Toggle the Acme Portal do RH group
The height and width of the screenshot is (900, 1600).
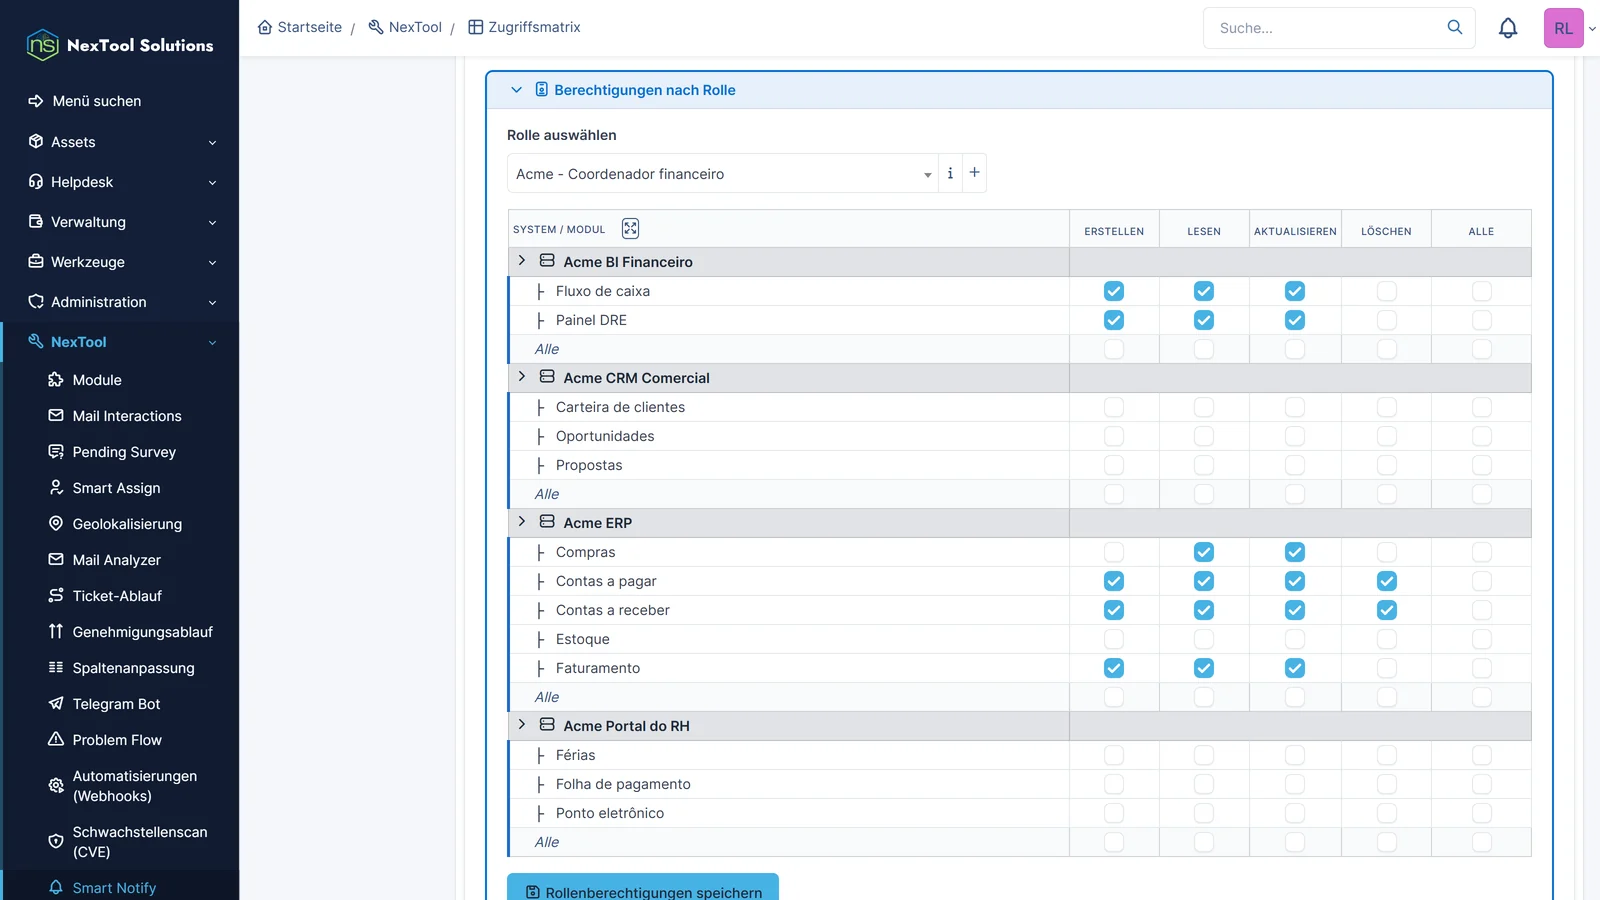coord(522,725)
